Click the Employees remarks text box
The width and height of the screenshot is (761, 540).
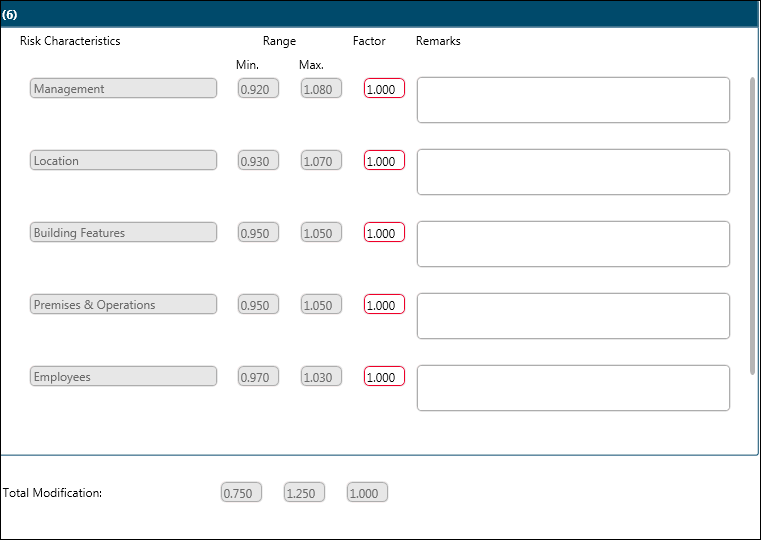pos(573,388)
